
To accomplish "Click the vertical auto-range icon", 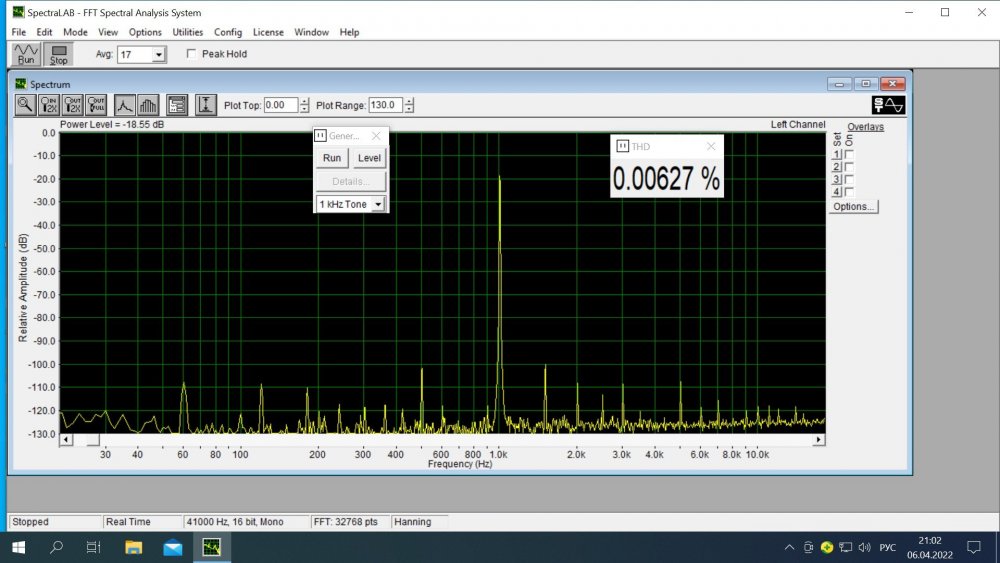I will click(x=206, y=105).
